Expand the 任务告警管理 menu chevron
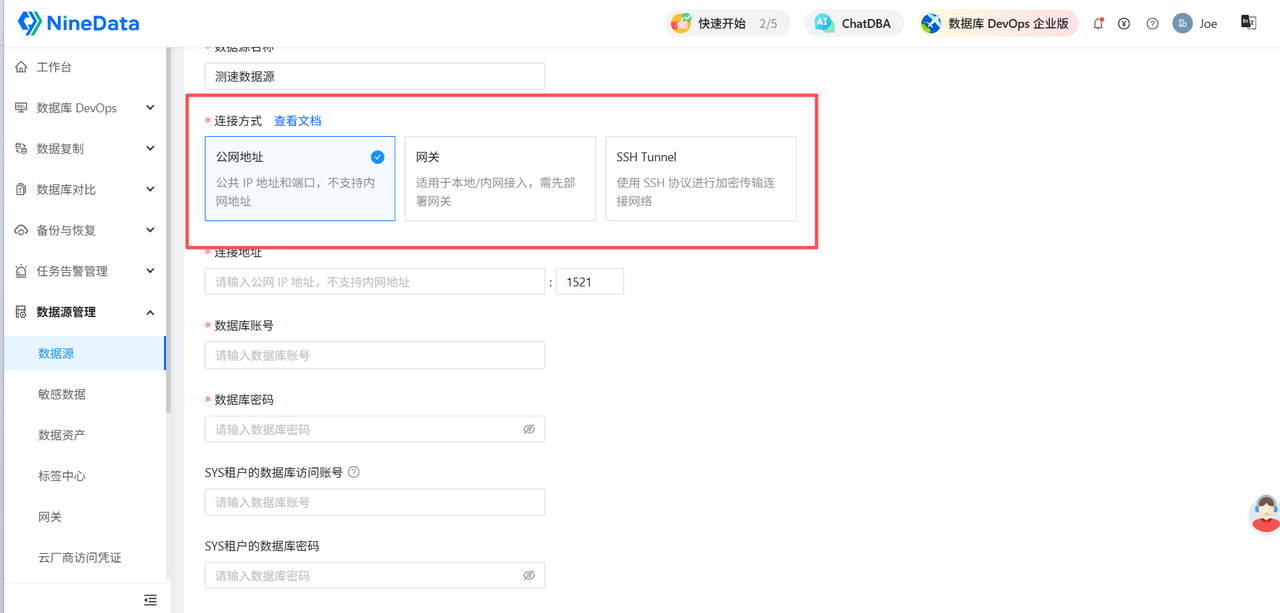The height and width of the screenshot is (613, 1280). (150, 271)
